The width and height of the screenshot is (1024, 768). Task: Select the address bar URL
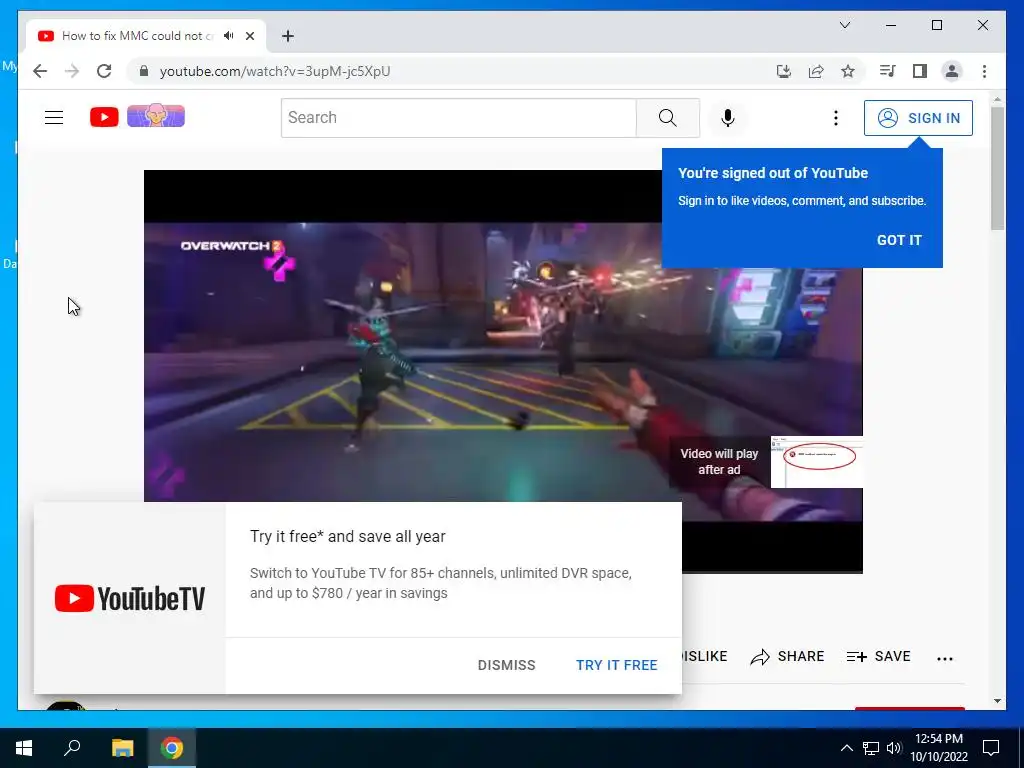(275, 71)
